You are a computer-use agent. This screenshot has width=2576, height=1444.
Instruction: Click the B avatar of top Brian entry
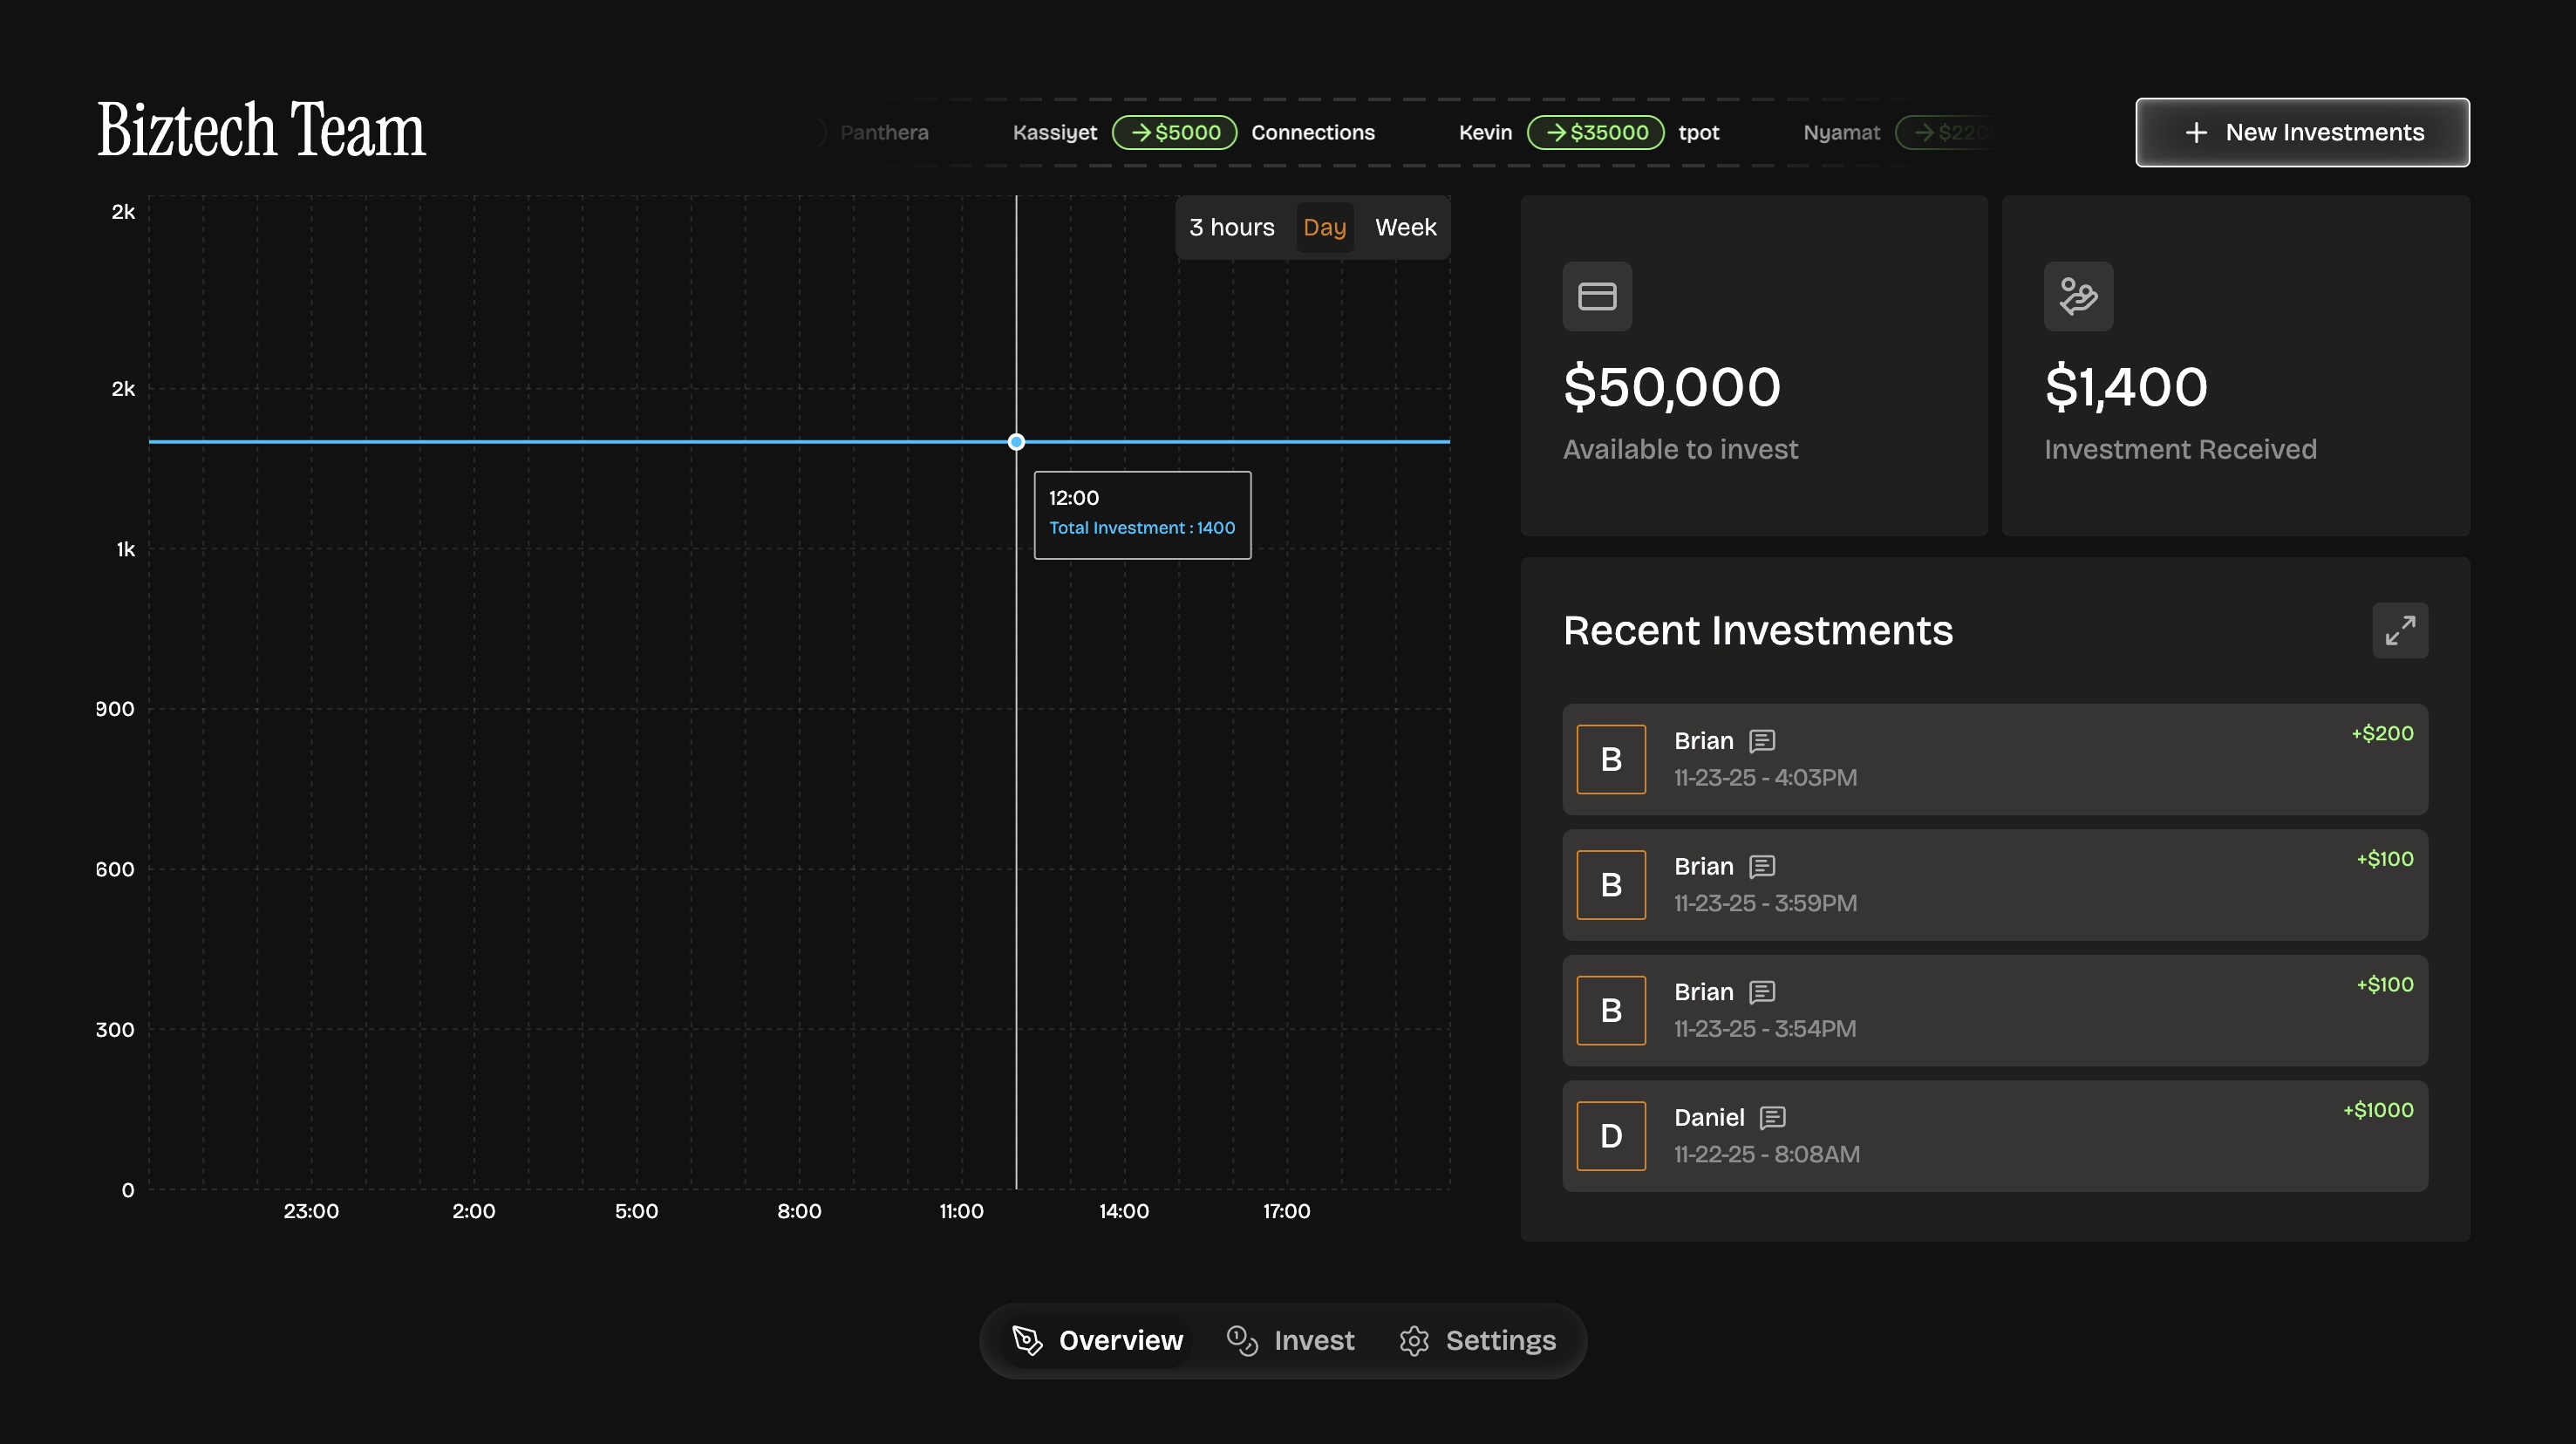[x=1611, y=759]
